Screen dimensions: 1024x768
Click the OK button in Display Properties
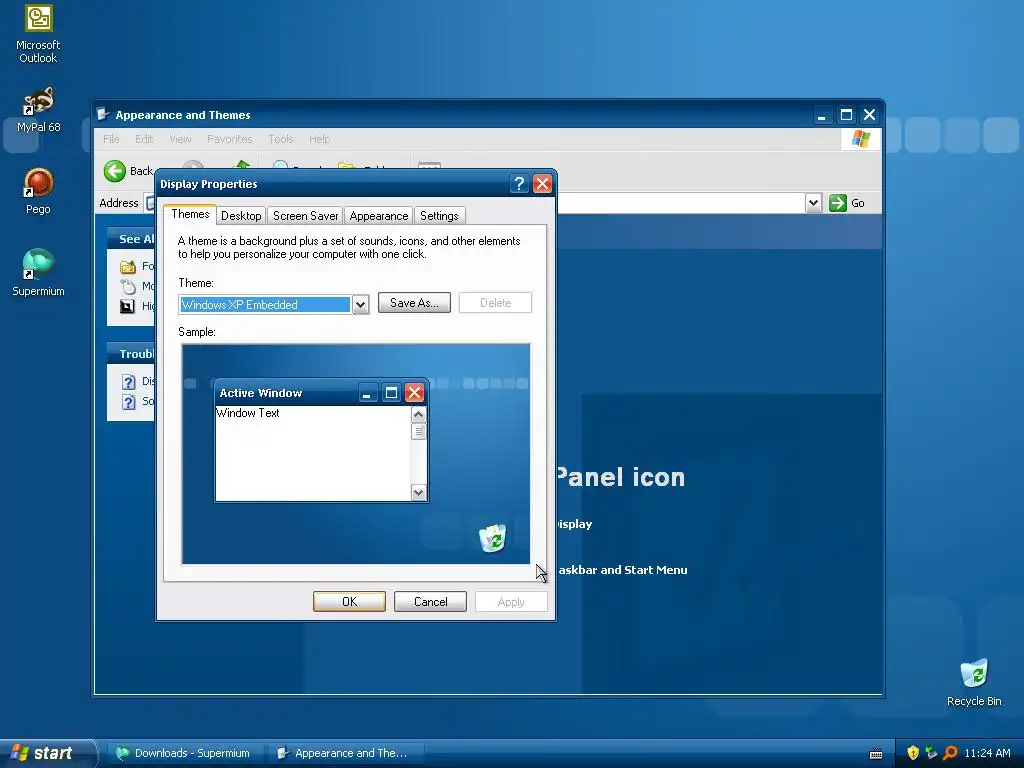coord(349,601)
